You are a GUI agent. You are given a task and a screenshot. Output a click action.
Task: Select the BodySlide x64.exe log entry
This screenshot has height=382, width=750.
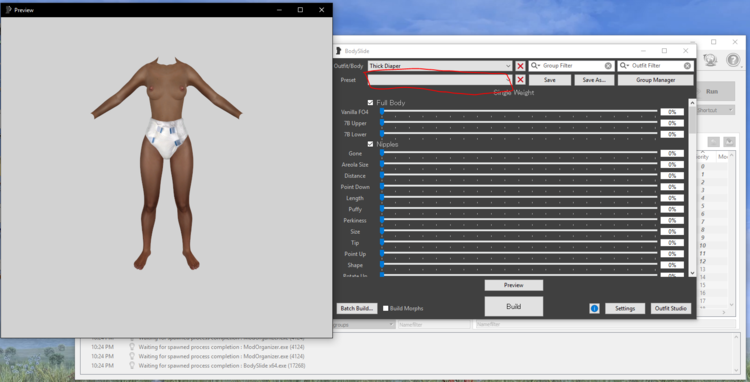click(221, 366)
